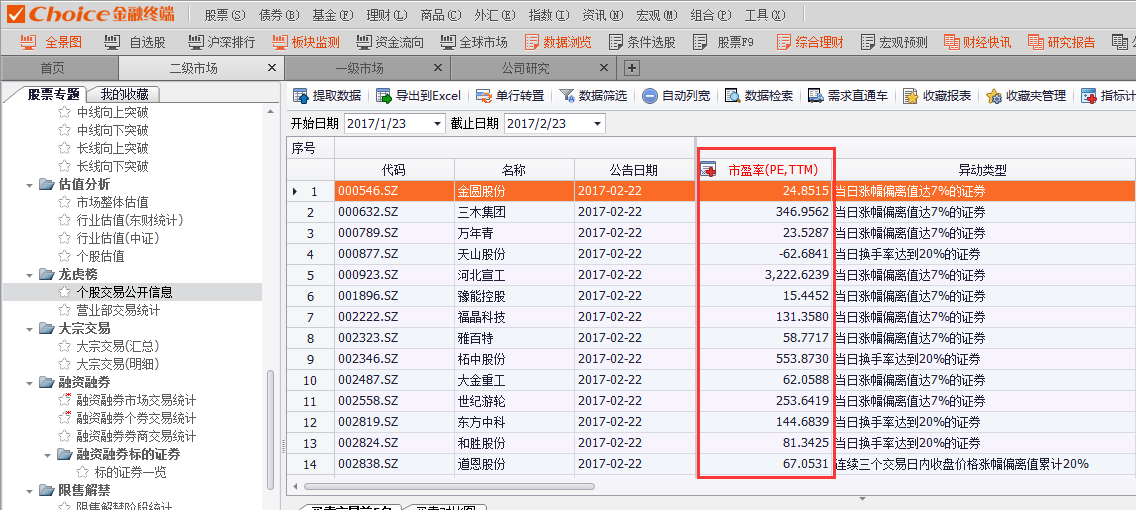Select the 河北宣工 name cell
The height and width of the screenshot is (510, 1136).
[514, 275]
